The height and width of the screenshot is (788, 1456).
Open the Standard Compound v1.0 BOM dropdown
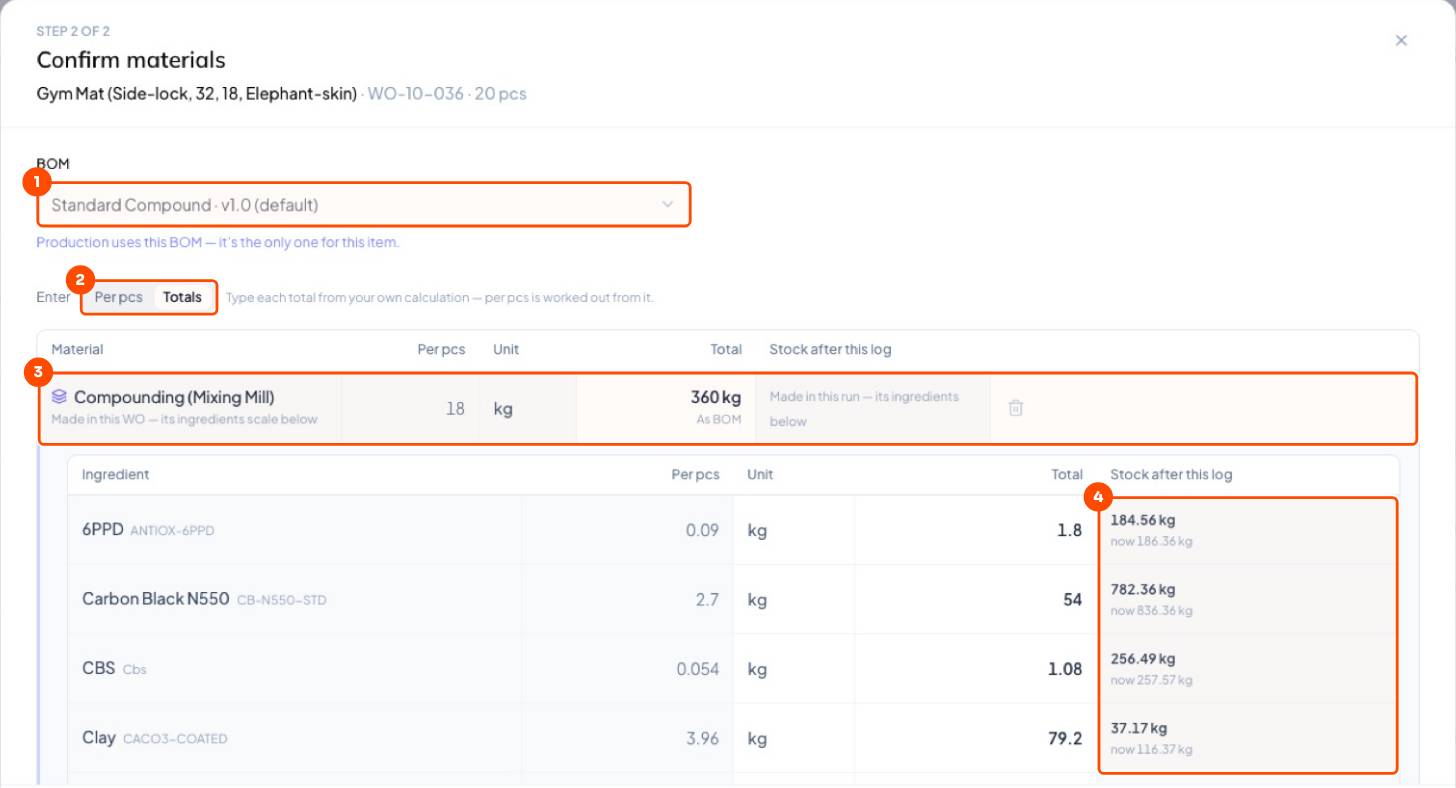coord(364,205)
